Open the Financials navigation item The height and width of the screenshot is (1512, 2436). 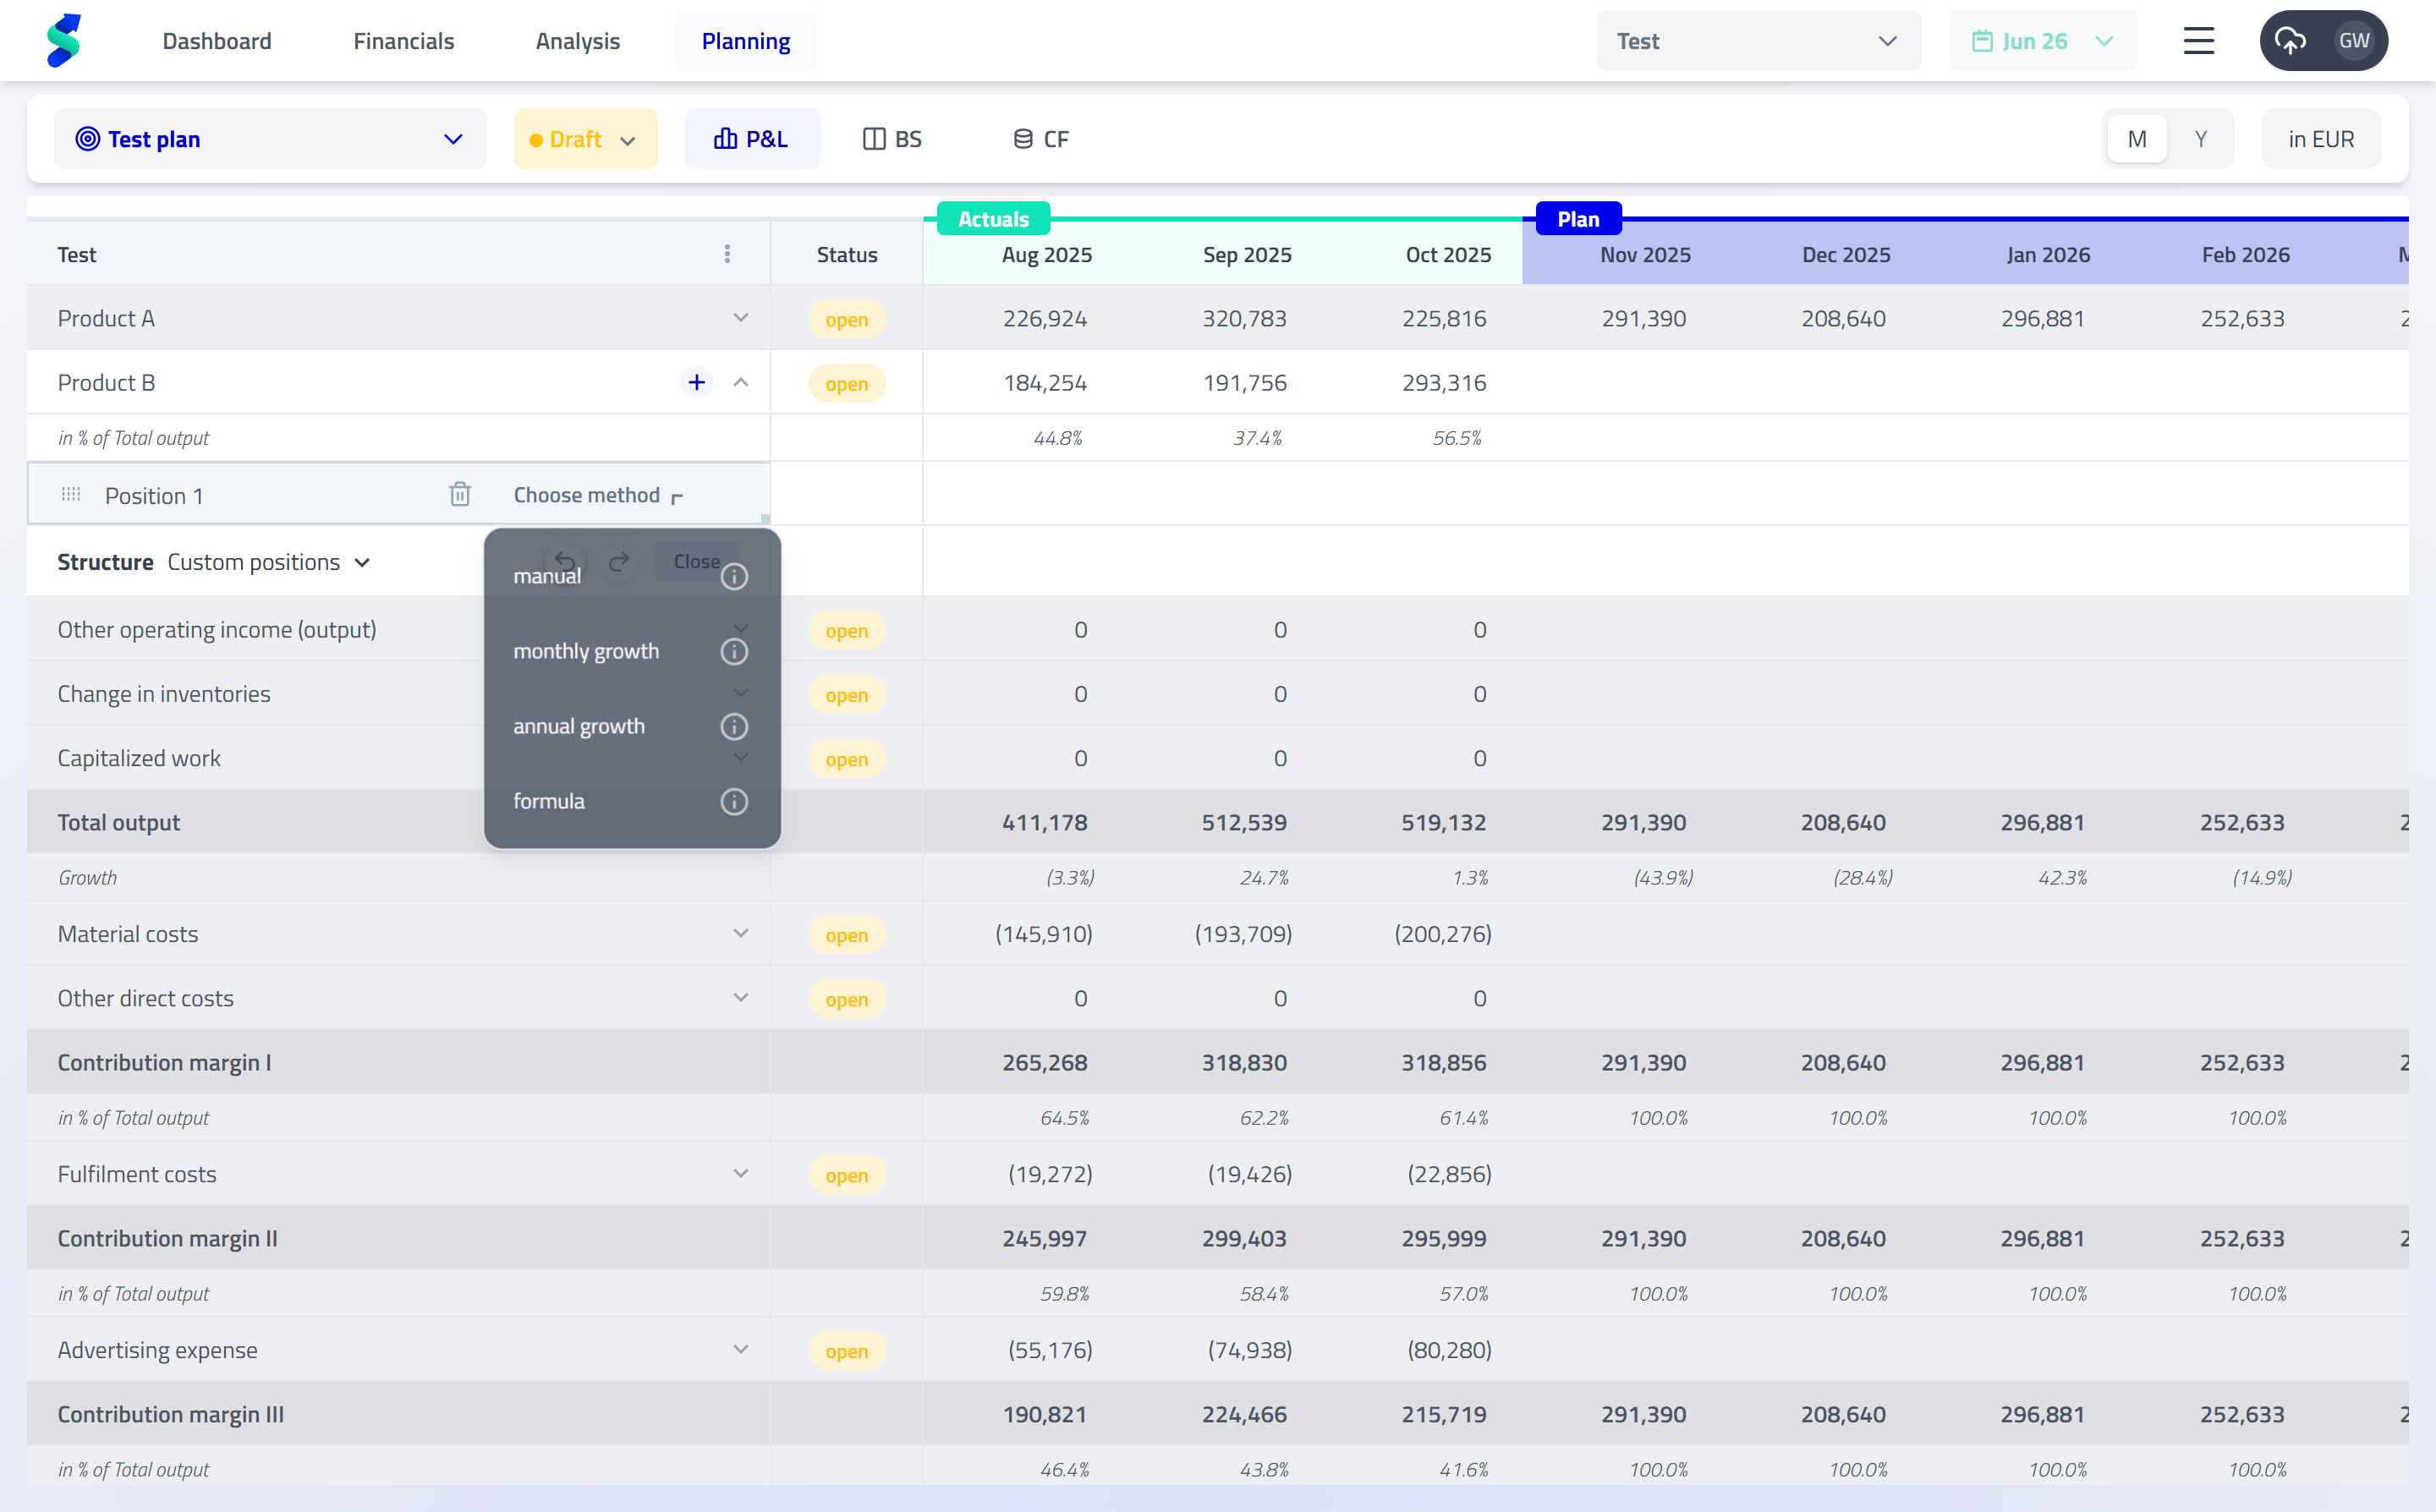click(x=403, y=41)
